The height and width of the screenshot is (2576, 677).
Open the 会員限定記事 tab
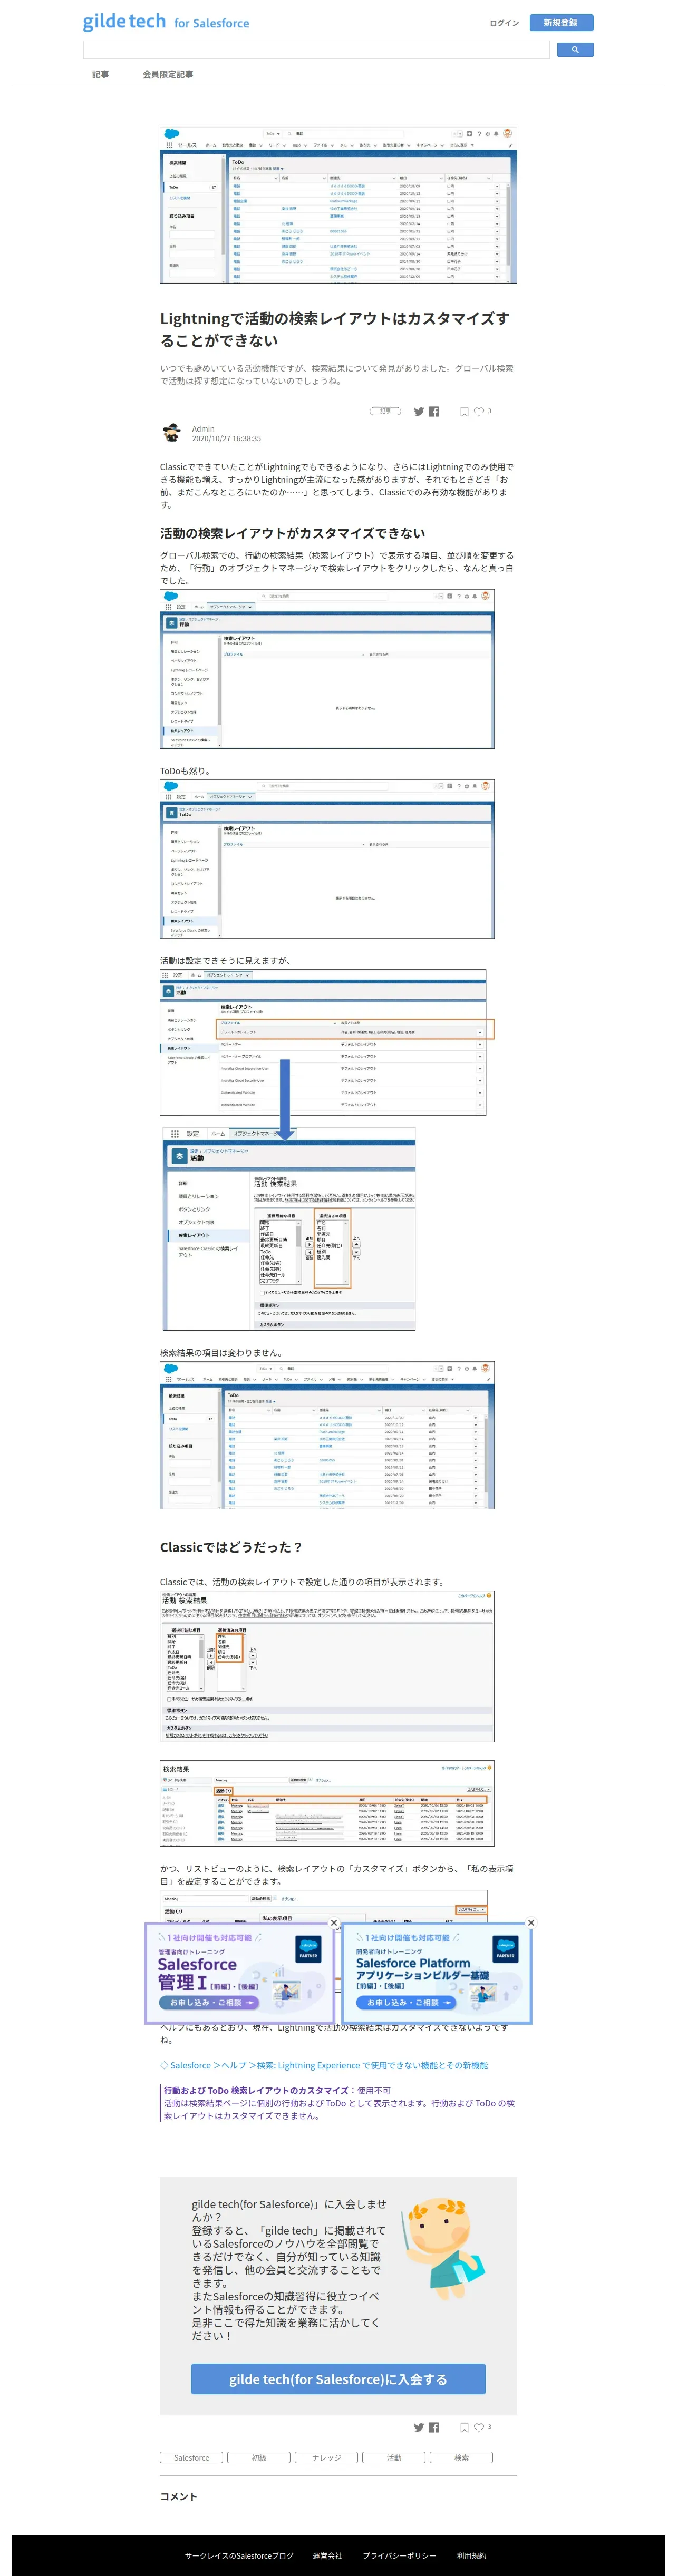point(168,74)
